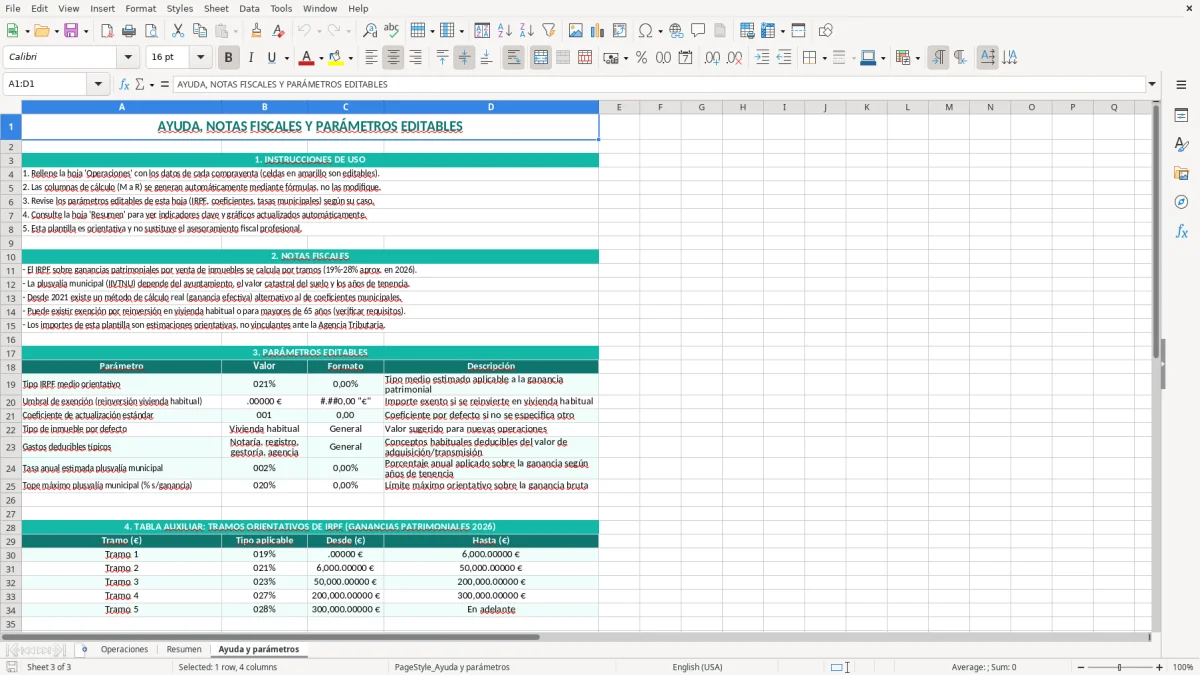The image size is (1200, 675).
Task: Insert a comment
Action: pos(698,31)
